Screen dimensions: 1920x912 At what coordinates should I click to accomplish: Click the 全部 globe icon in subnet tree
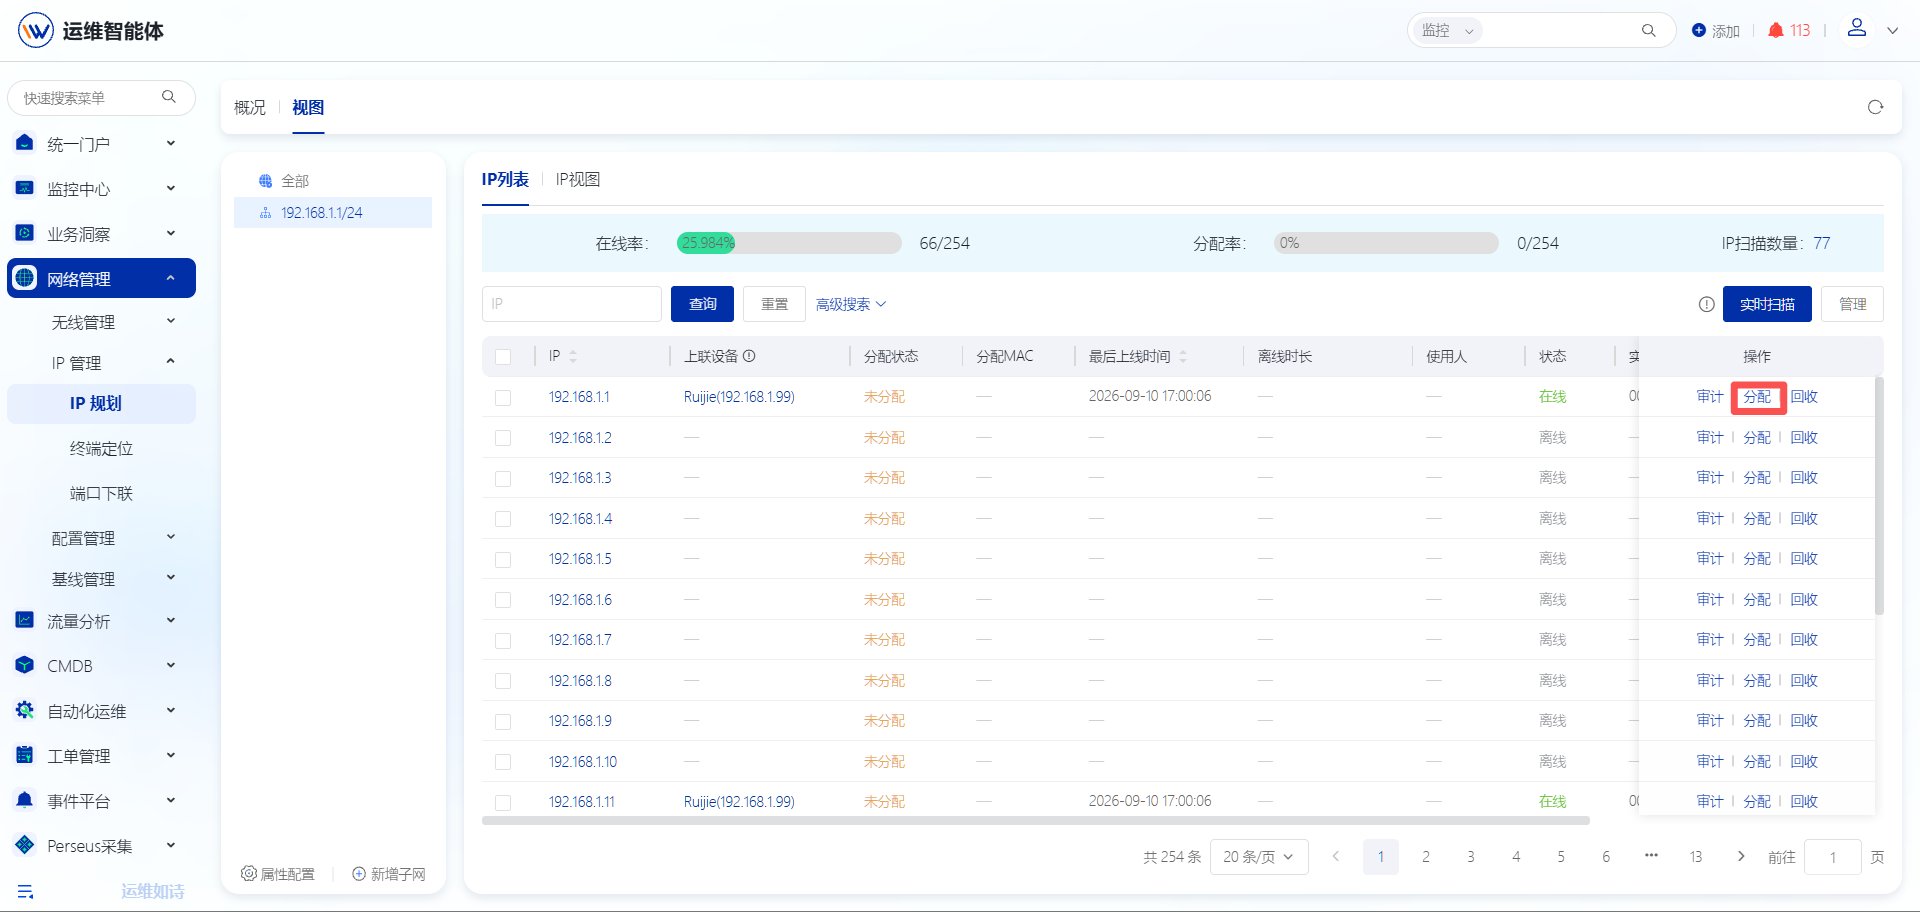click(265, 181)
